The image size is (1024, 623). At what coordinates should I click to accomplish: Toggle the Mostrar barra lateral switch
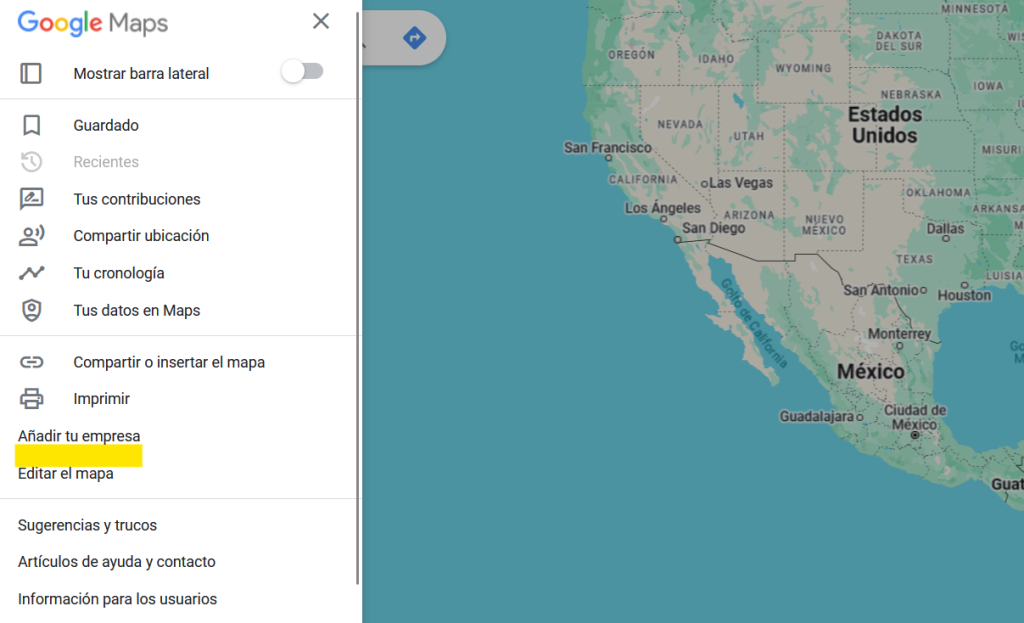tap(302, 71)
